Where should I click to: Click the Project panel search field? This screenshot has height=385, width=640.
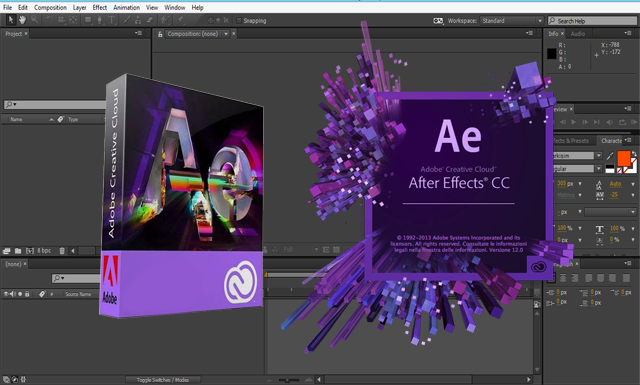55,105
